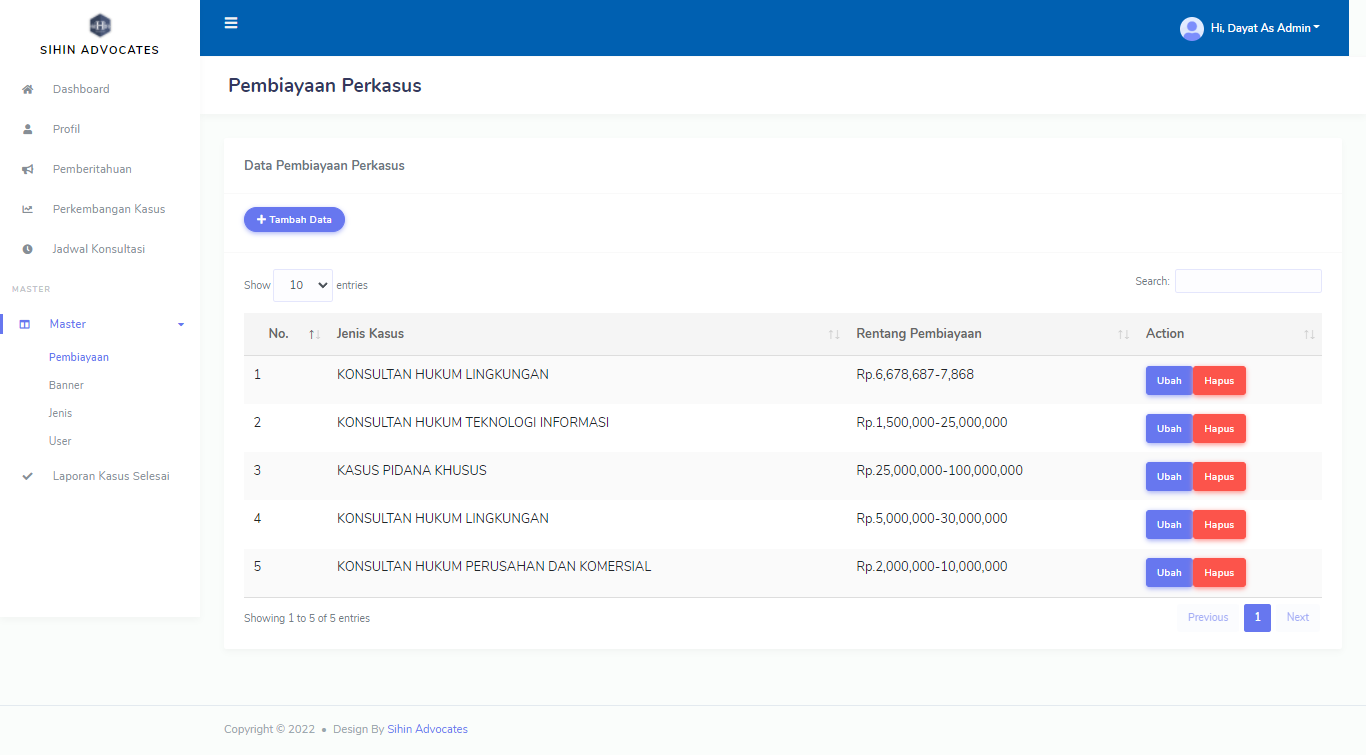Select the Laporan Kasus Selesai checkmark icon
This screenshot has width=1366, height=755.
pyautogui.click(x=27, y=476)
